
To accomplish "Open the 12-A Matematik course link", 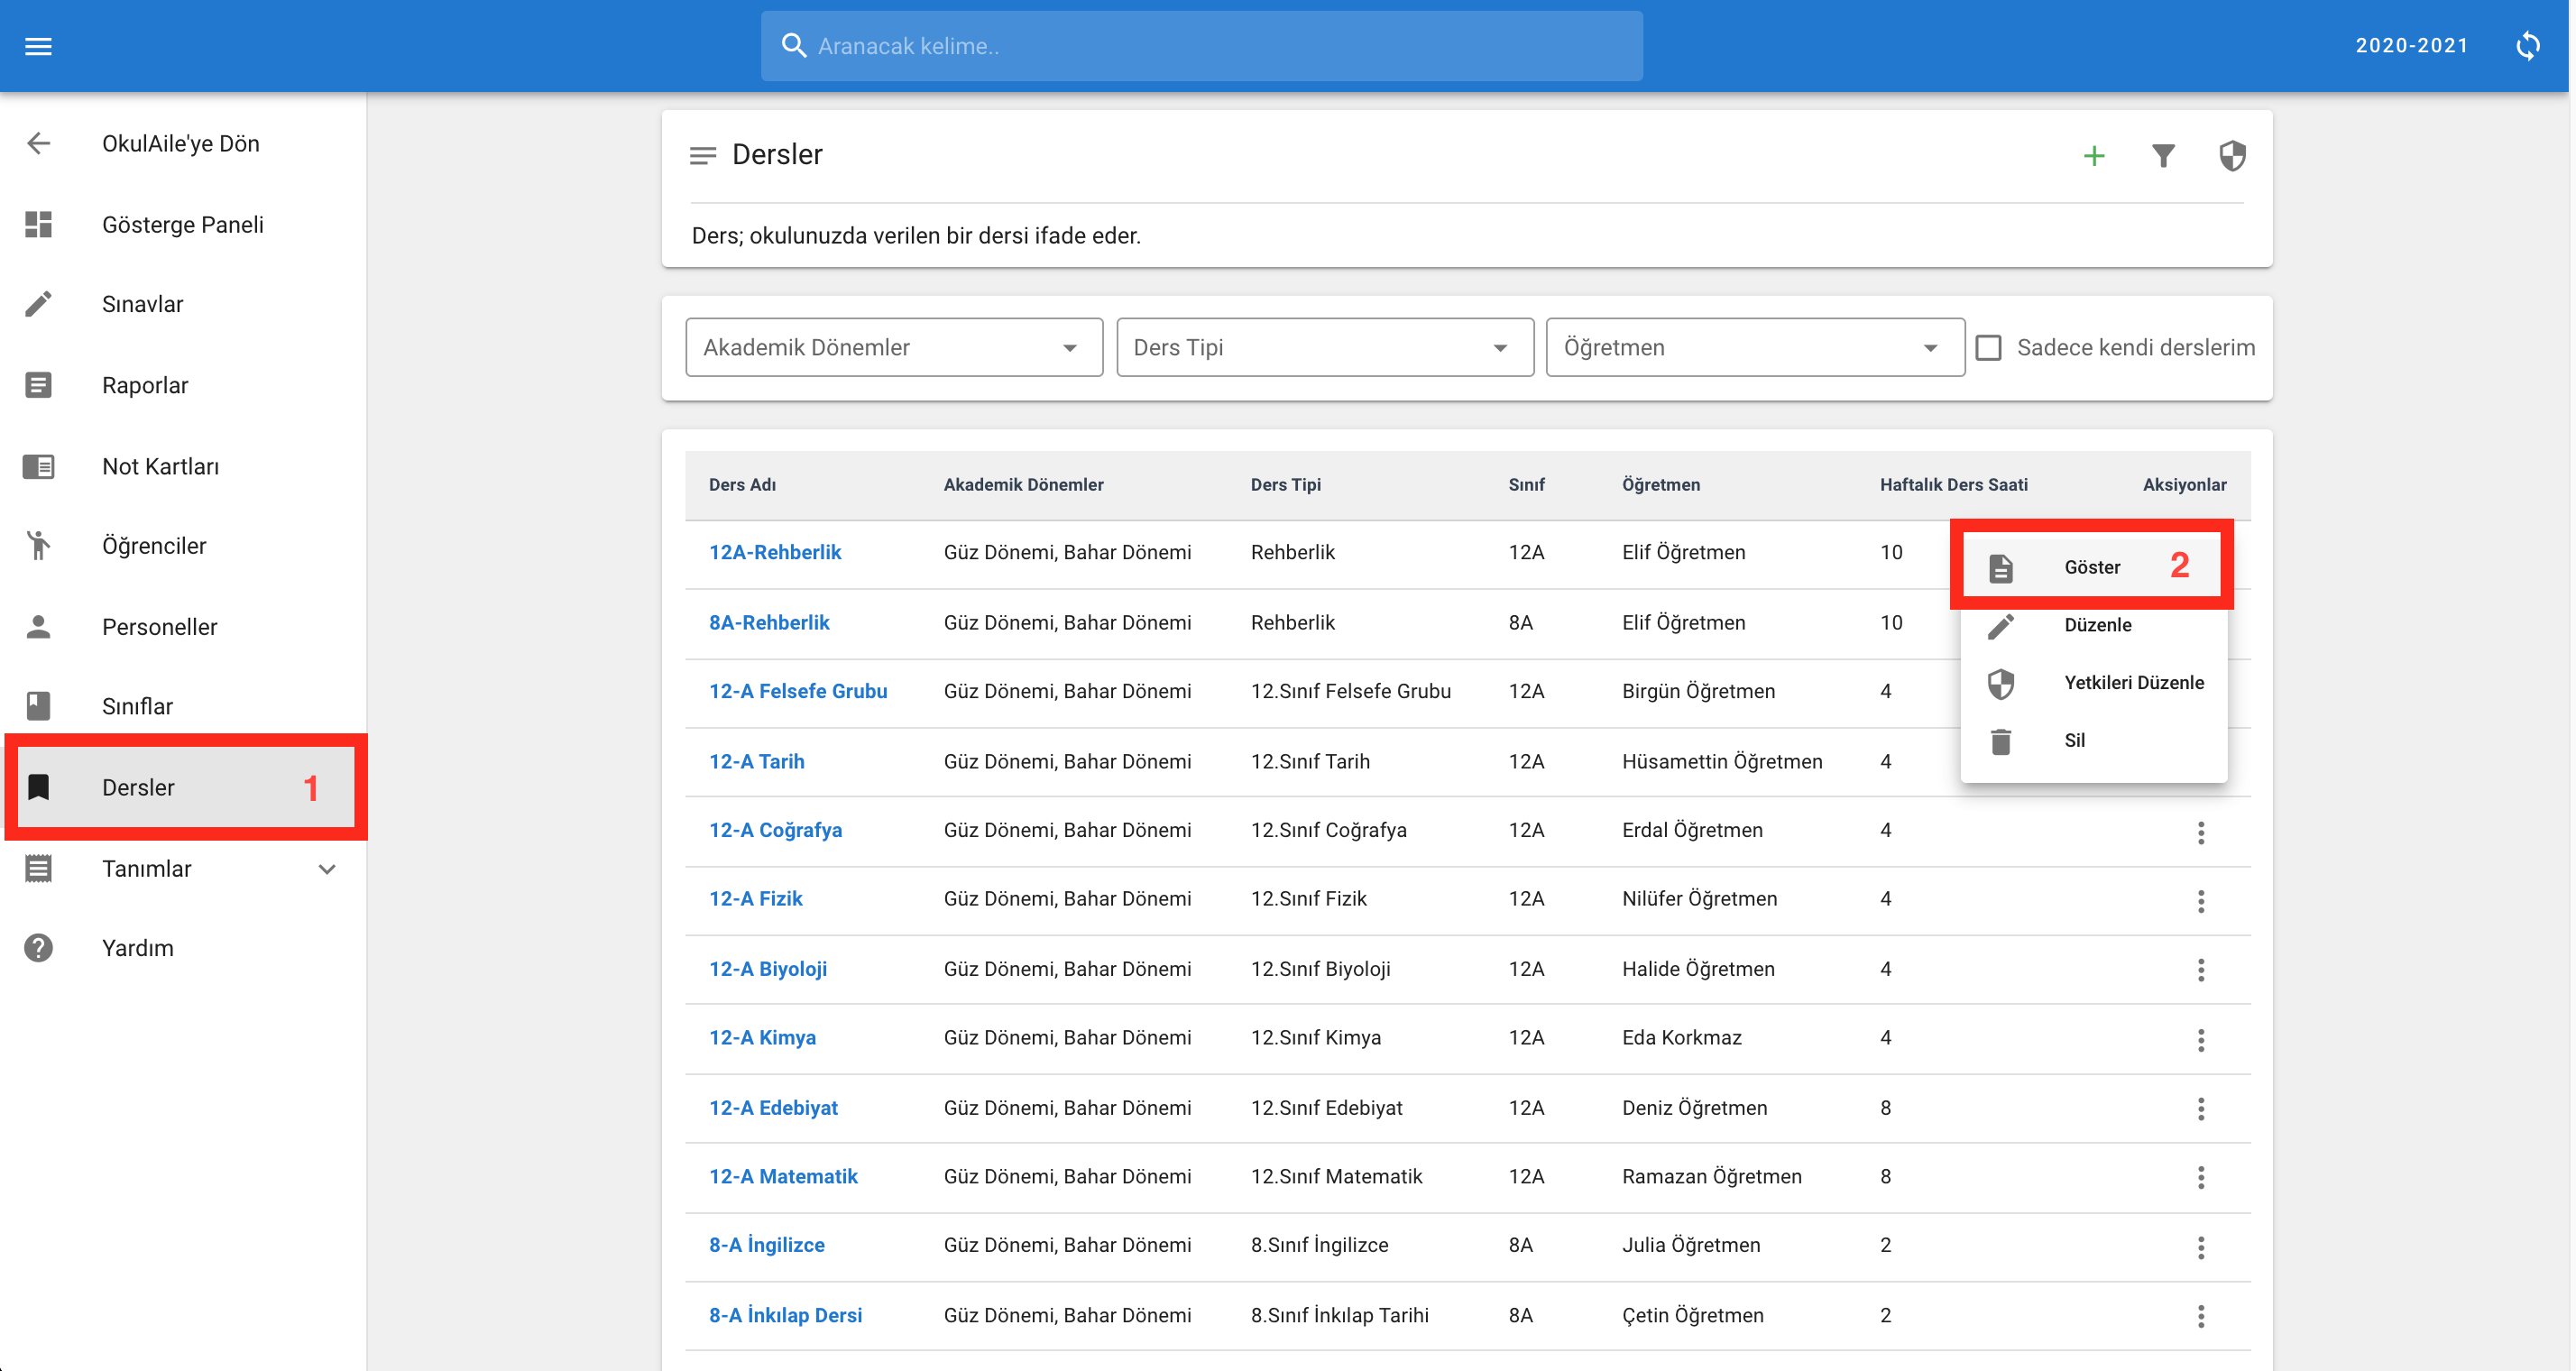I will pos(783,1176).
